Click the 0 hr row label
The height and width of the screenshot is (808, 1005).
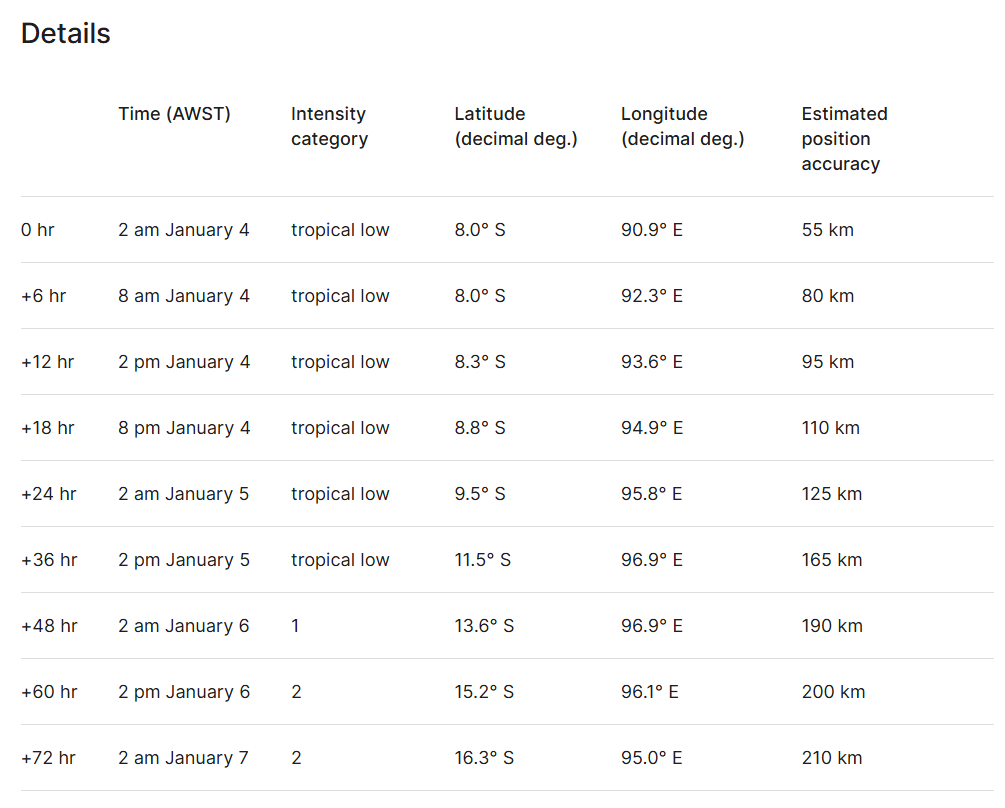pyautogui.click(x=38, y=230)
